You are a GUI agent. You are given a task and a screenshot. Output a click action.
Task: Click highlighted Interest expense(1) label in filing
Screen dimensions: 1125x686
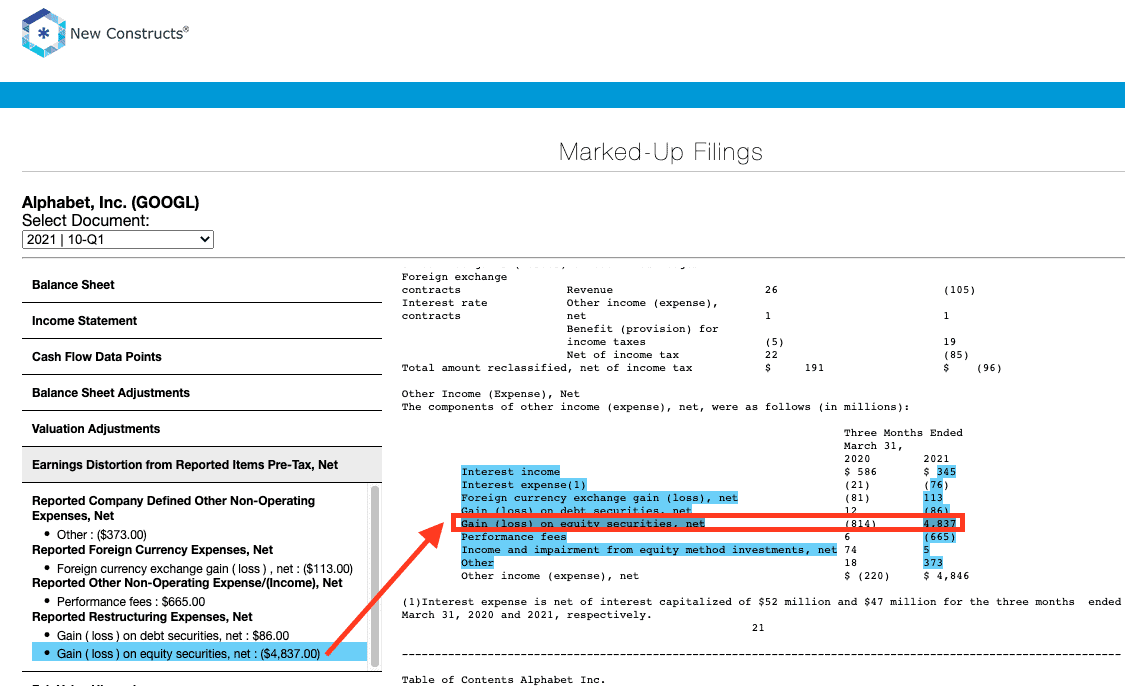click(x=524, y=484)
